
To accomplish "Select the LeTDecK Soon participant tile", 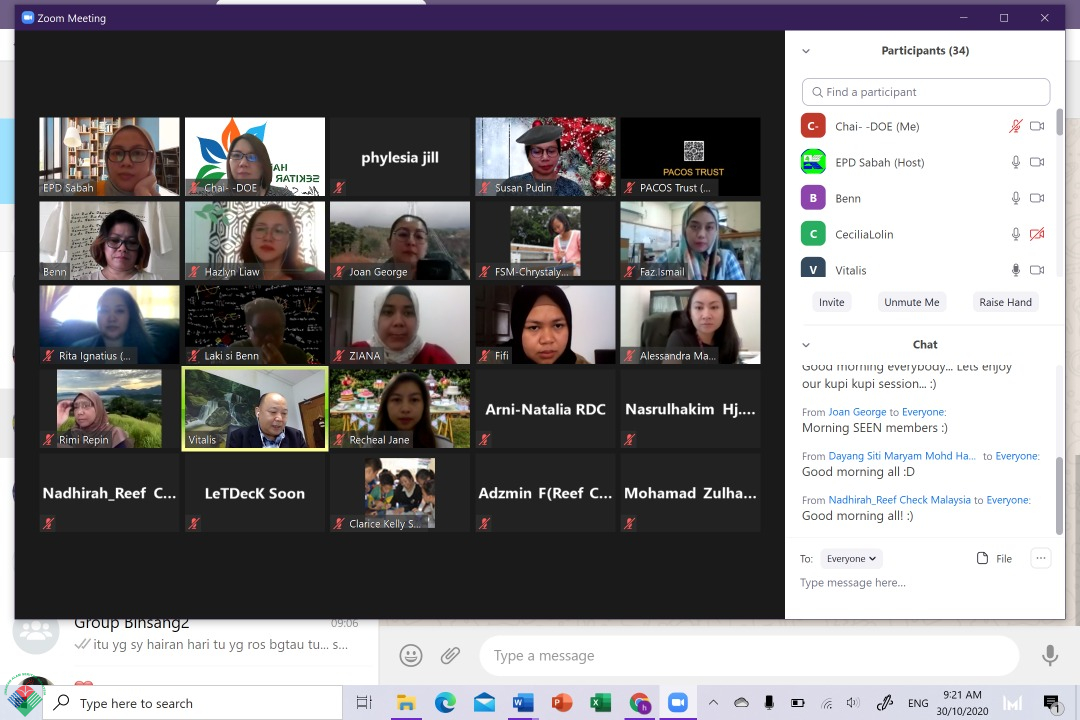I will coord(255,493).
